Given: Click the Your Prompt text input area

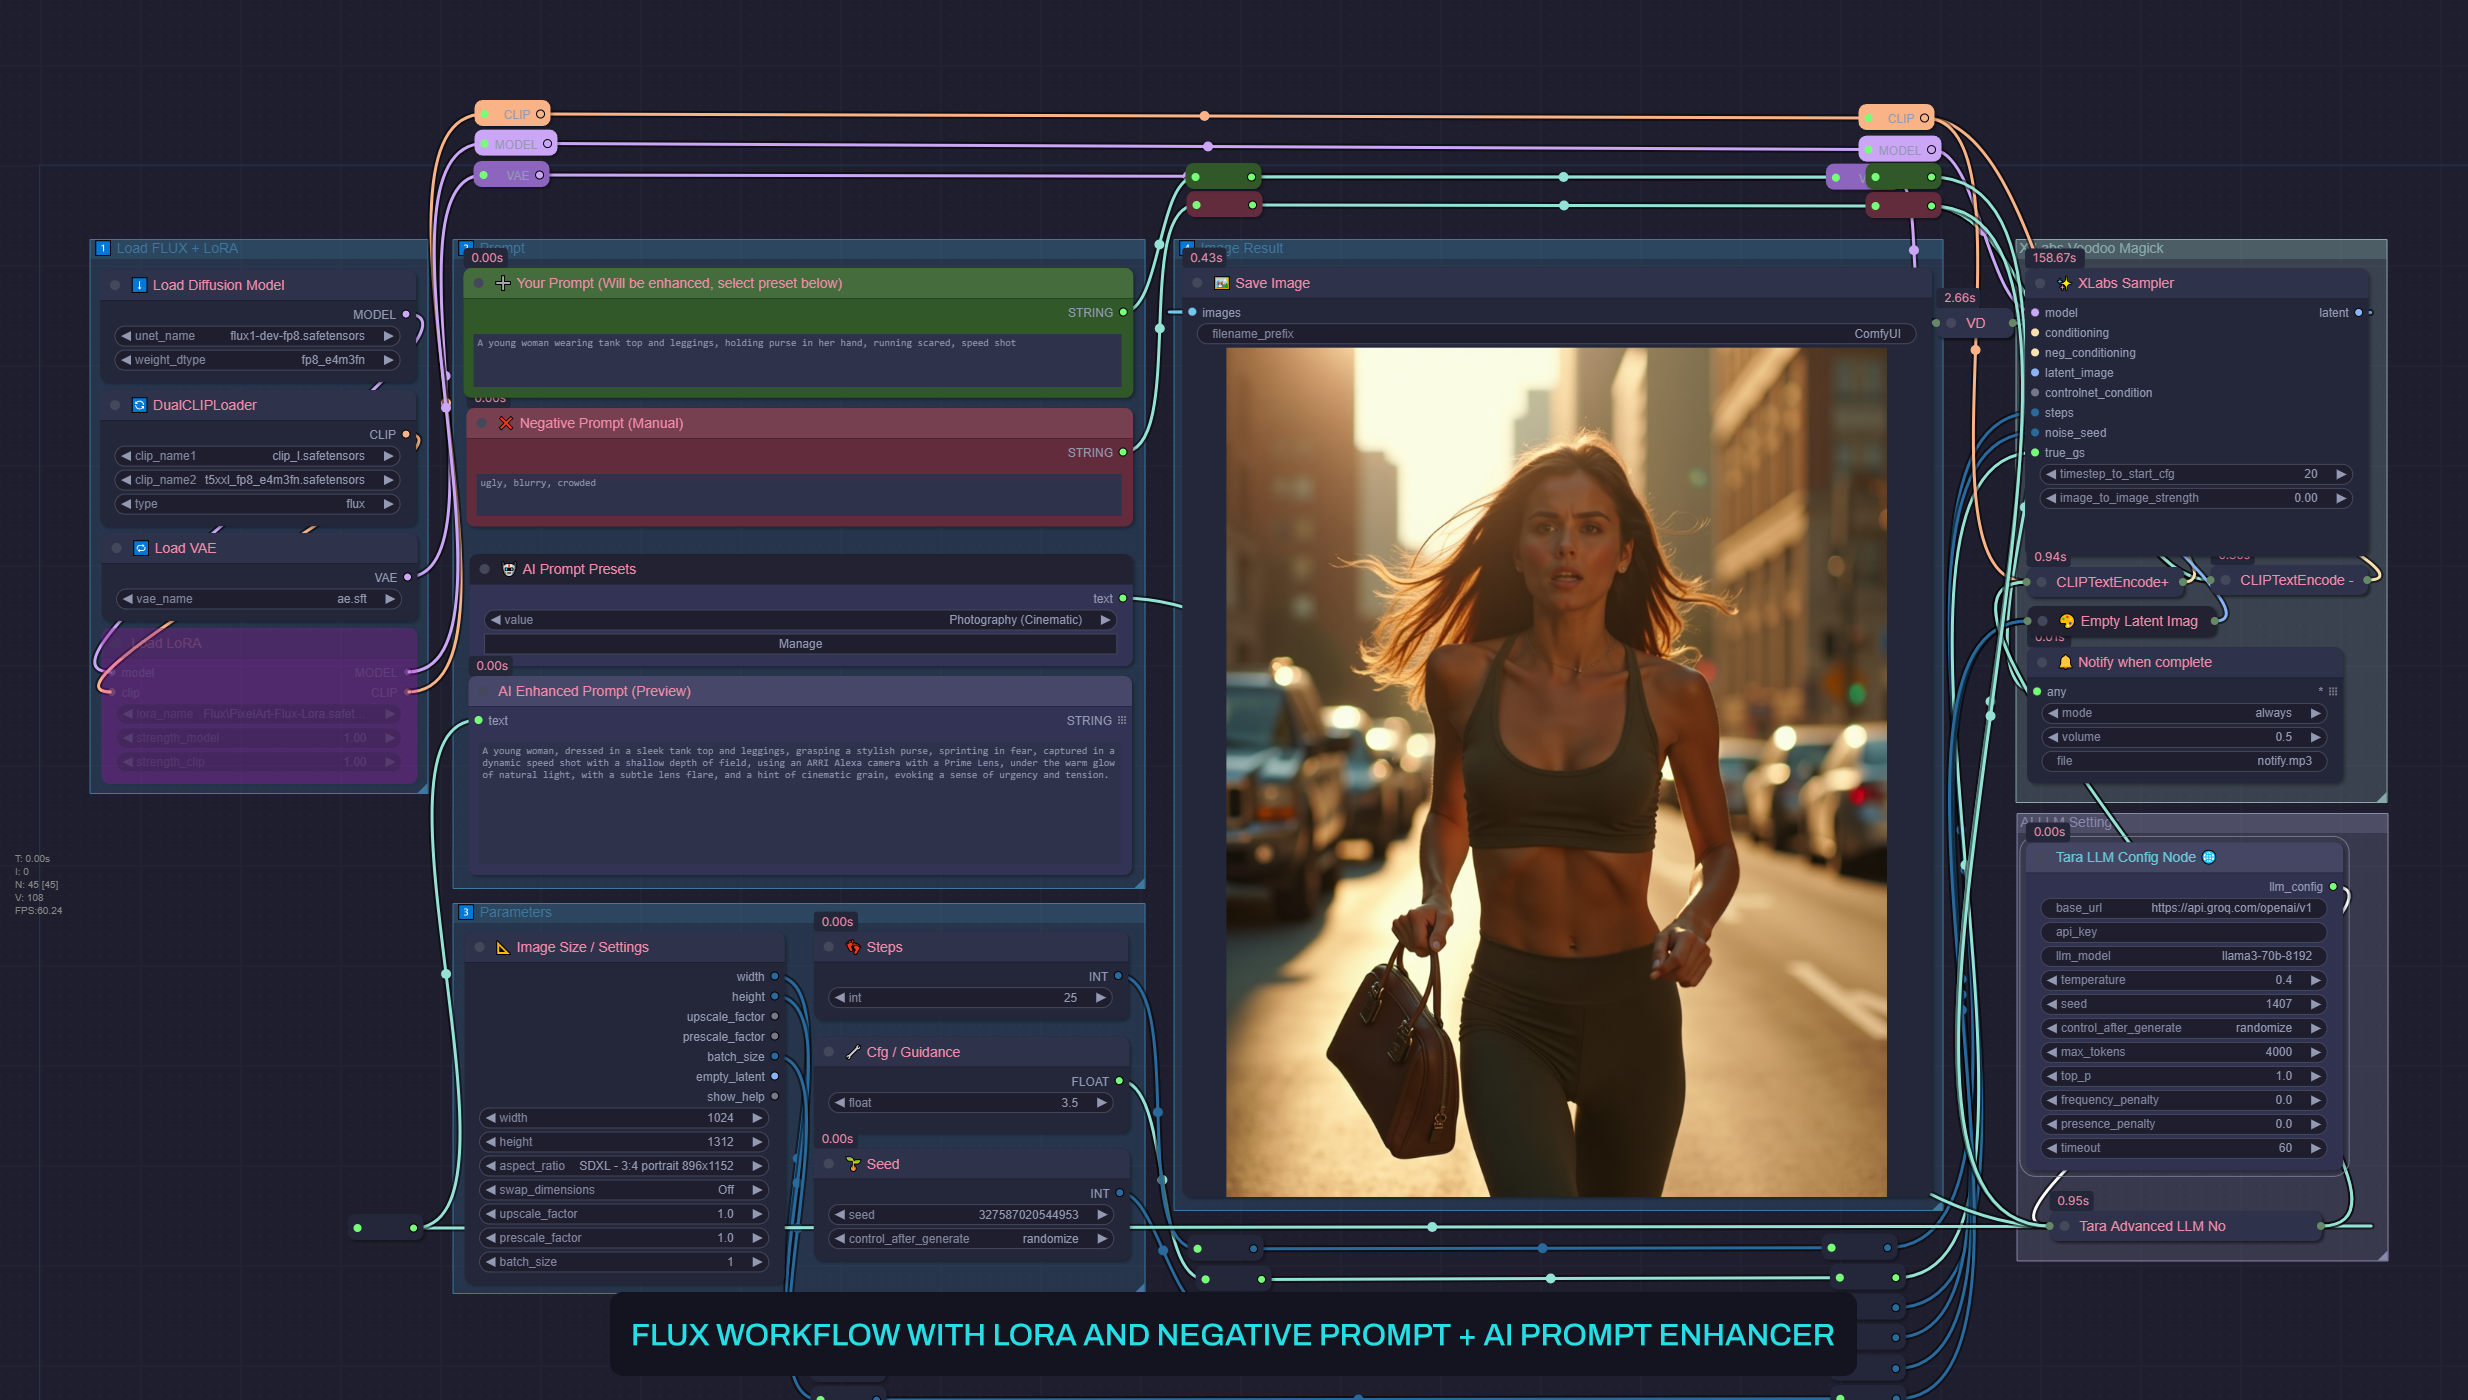Looking at the screenshot, I should click(x=797, y=358).
